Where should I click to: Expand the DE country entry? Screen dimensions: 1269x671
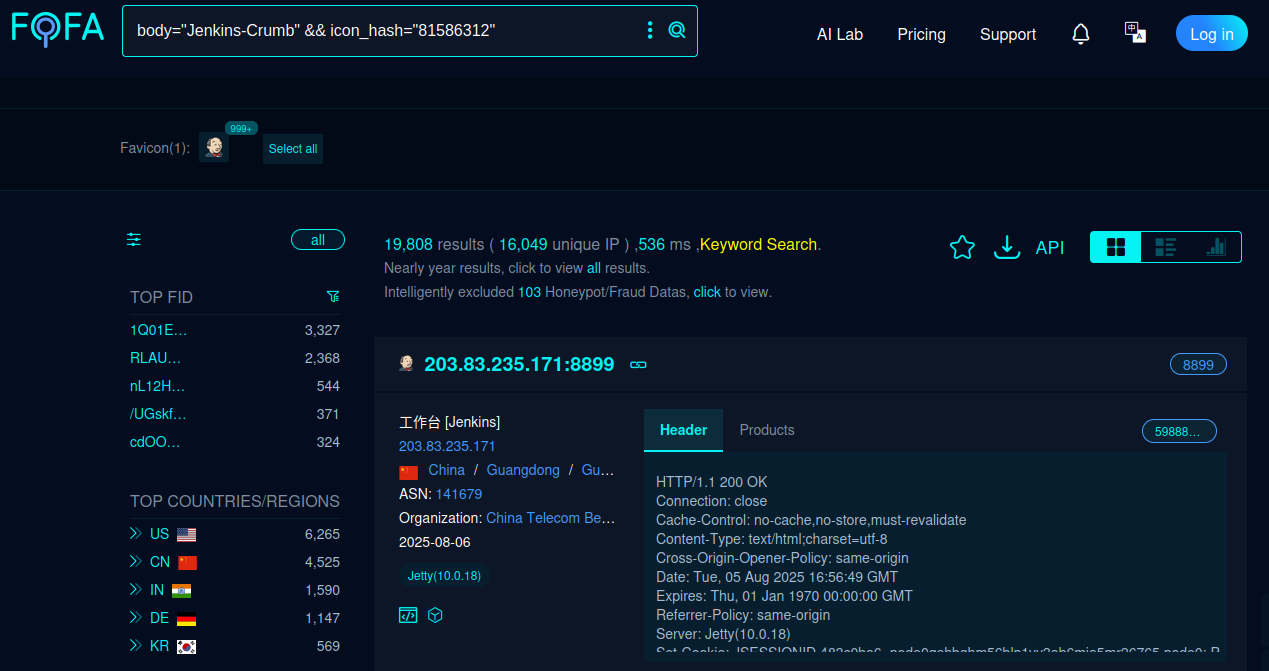(136, 618)
